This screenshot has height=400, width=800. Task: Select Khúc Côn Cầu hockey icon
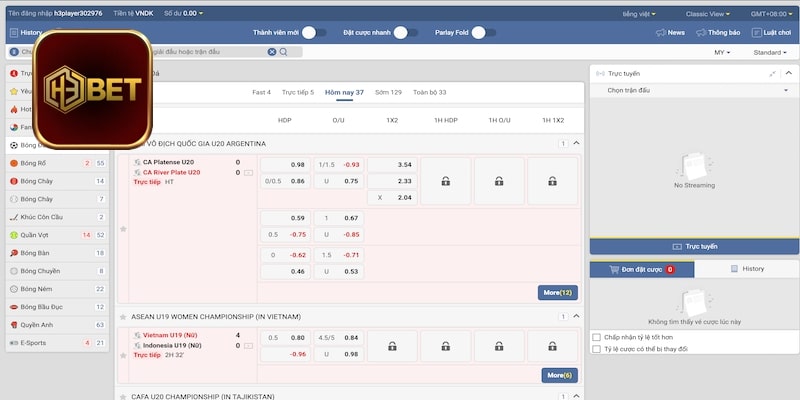[x=14, y=217]
